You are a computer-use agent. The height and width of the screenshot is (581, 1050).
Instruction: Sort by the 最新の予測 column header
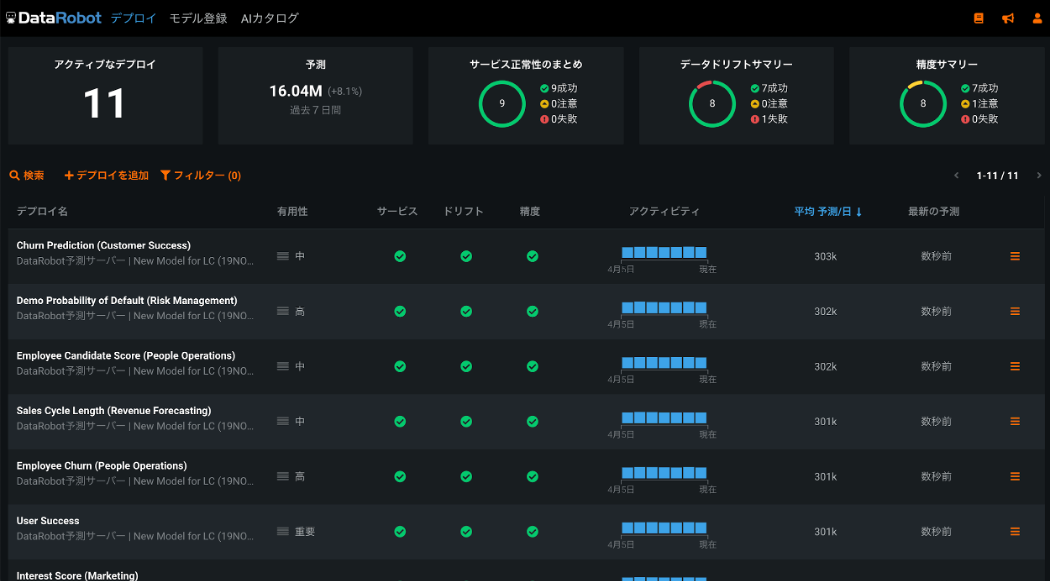[x=933, y=212]
